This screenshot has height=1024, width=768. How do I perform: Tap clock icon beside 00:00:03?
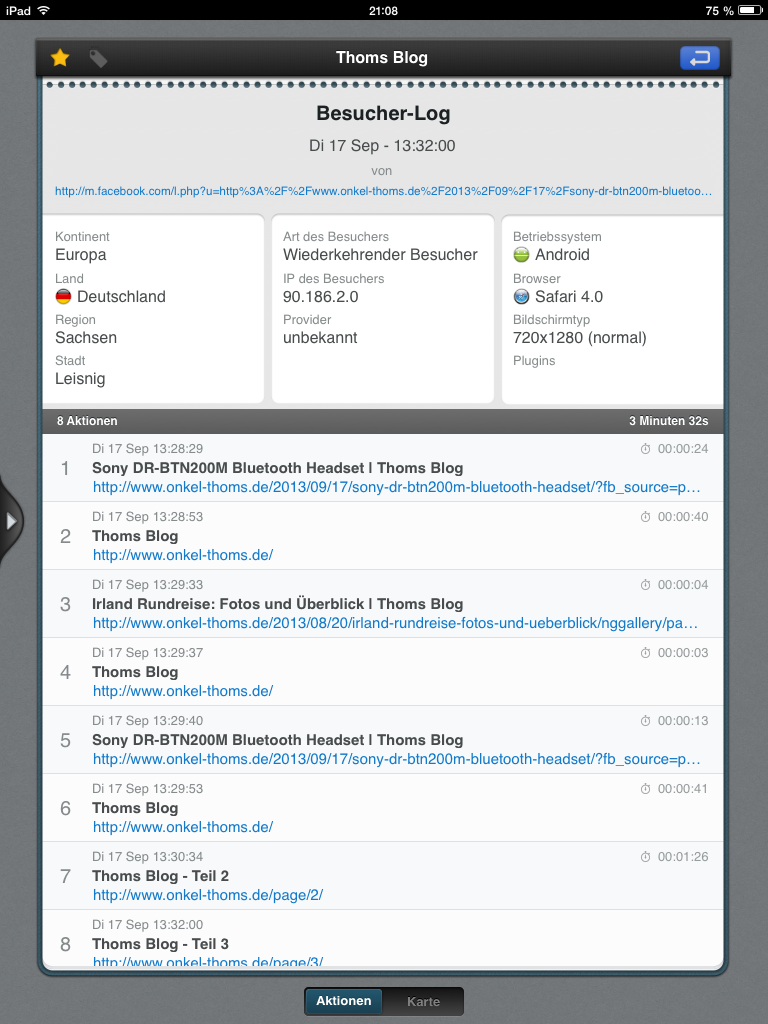(x=645, y=652)
